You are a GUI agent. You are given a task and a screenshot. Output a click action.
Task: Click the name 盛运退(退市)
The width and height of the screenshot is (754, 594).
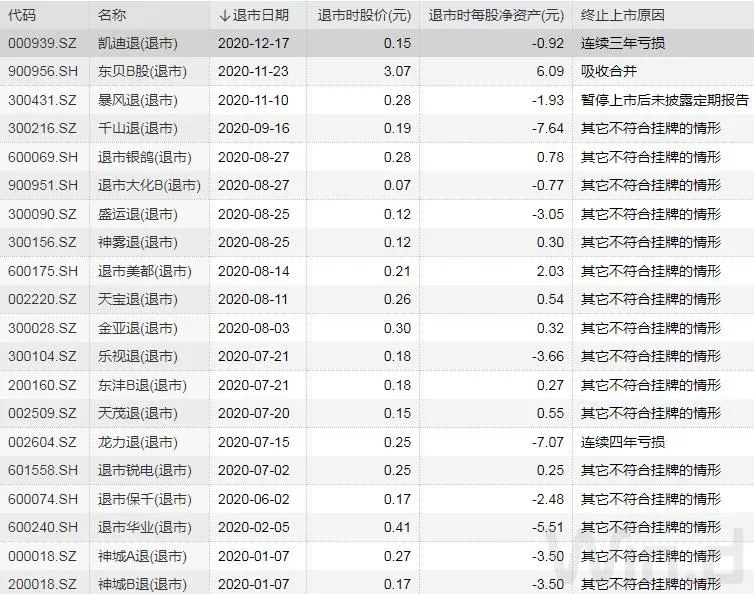(138, 214)
